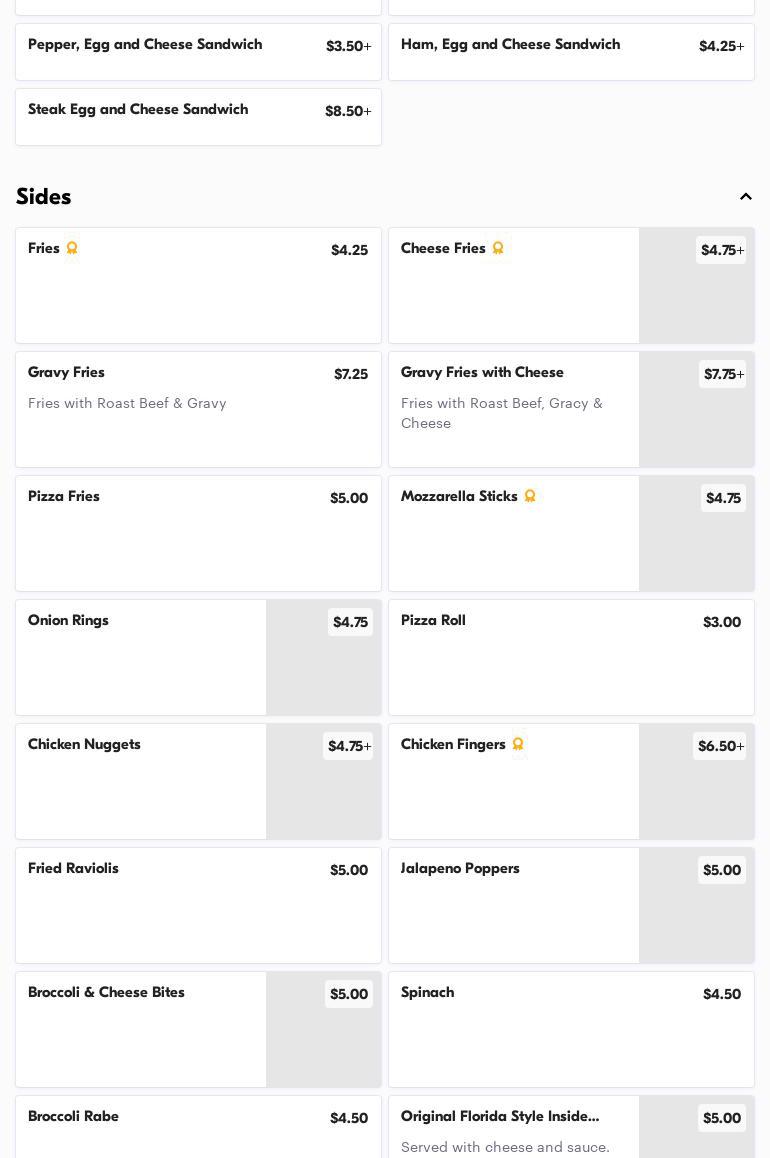Click the Gravy Fries with Cheese $7.75+ price

(723, 374)
